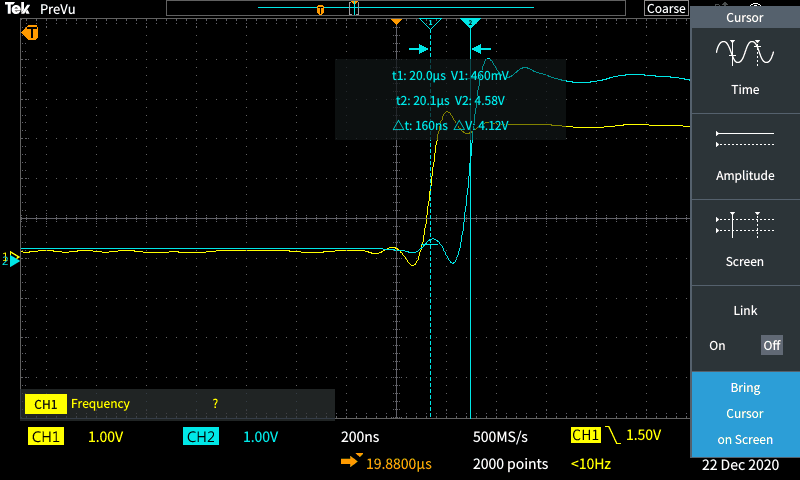800x480 pixels.
Task: Select the cyan CH2 channel badge
Action: (201, 437)
